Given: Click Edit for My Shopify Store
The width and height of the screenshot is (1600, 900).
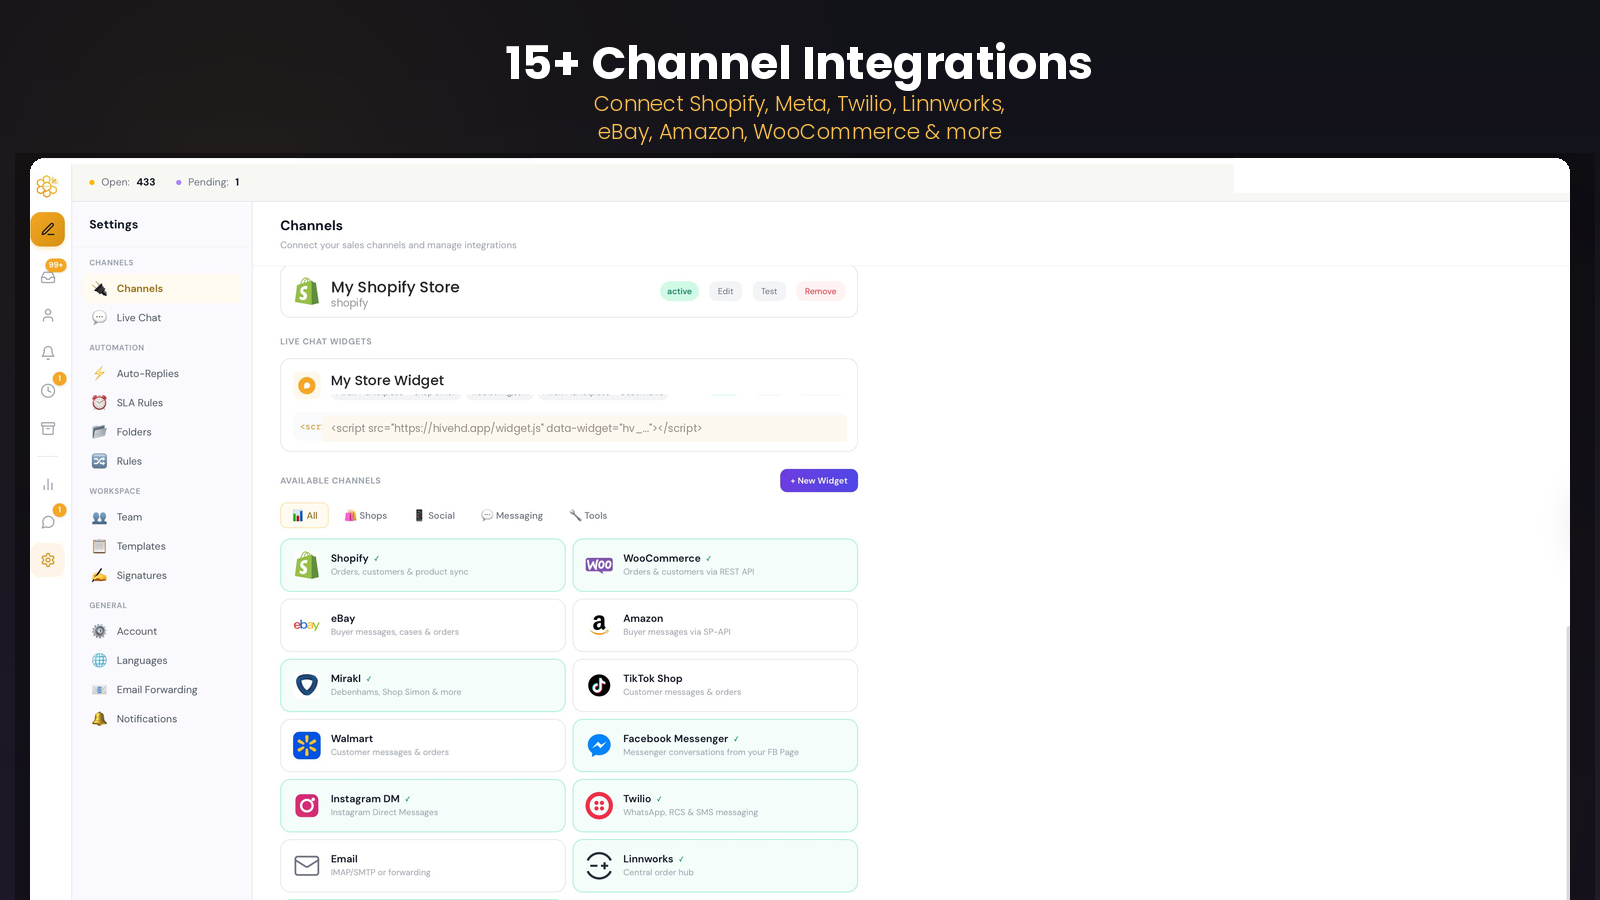Looking at the screenshot, I should coord(725,292).
